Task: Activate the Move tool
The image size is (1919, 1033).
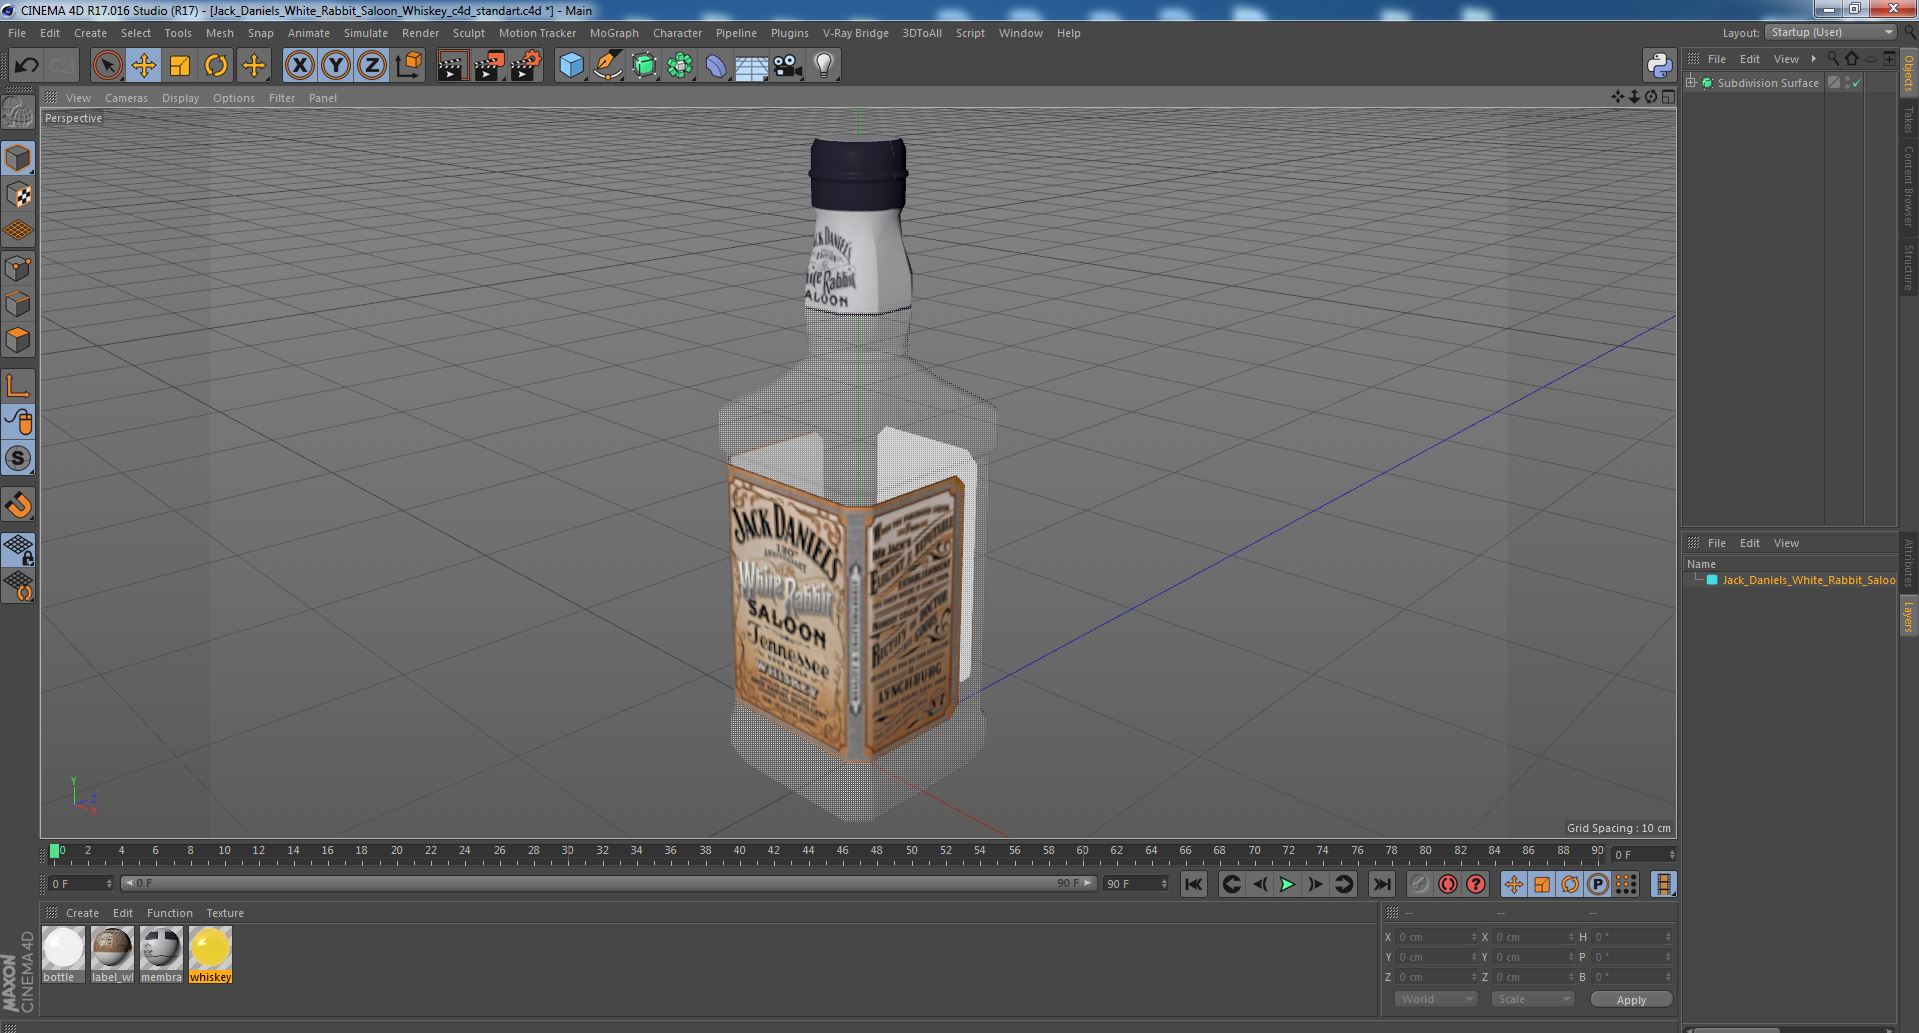Action: [x=143, y=66]
